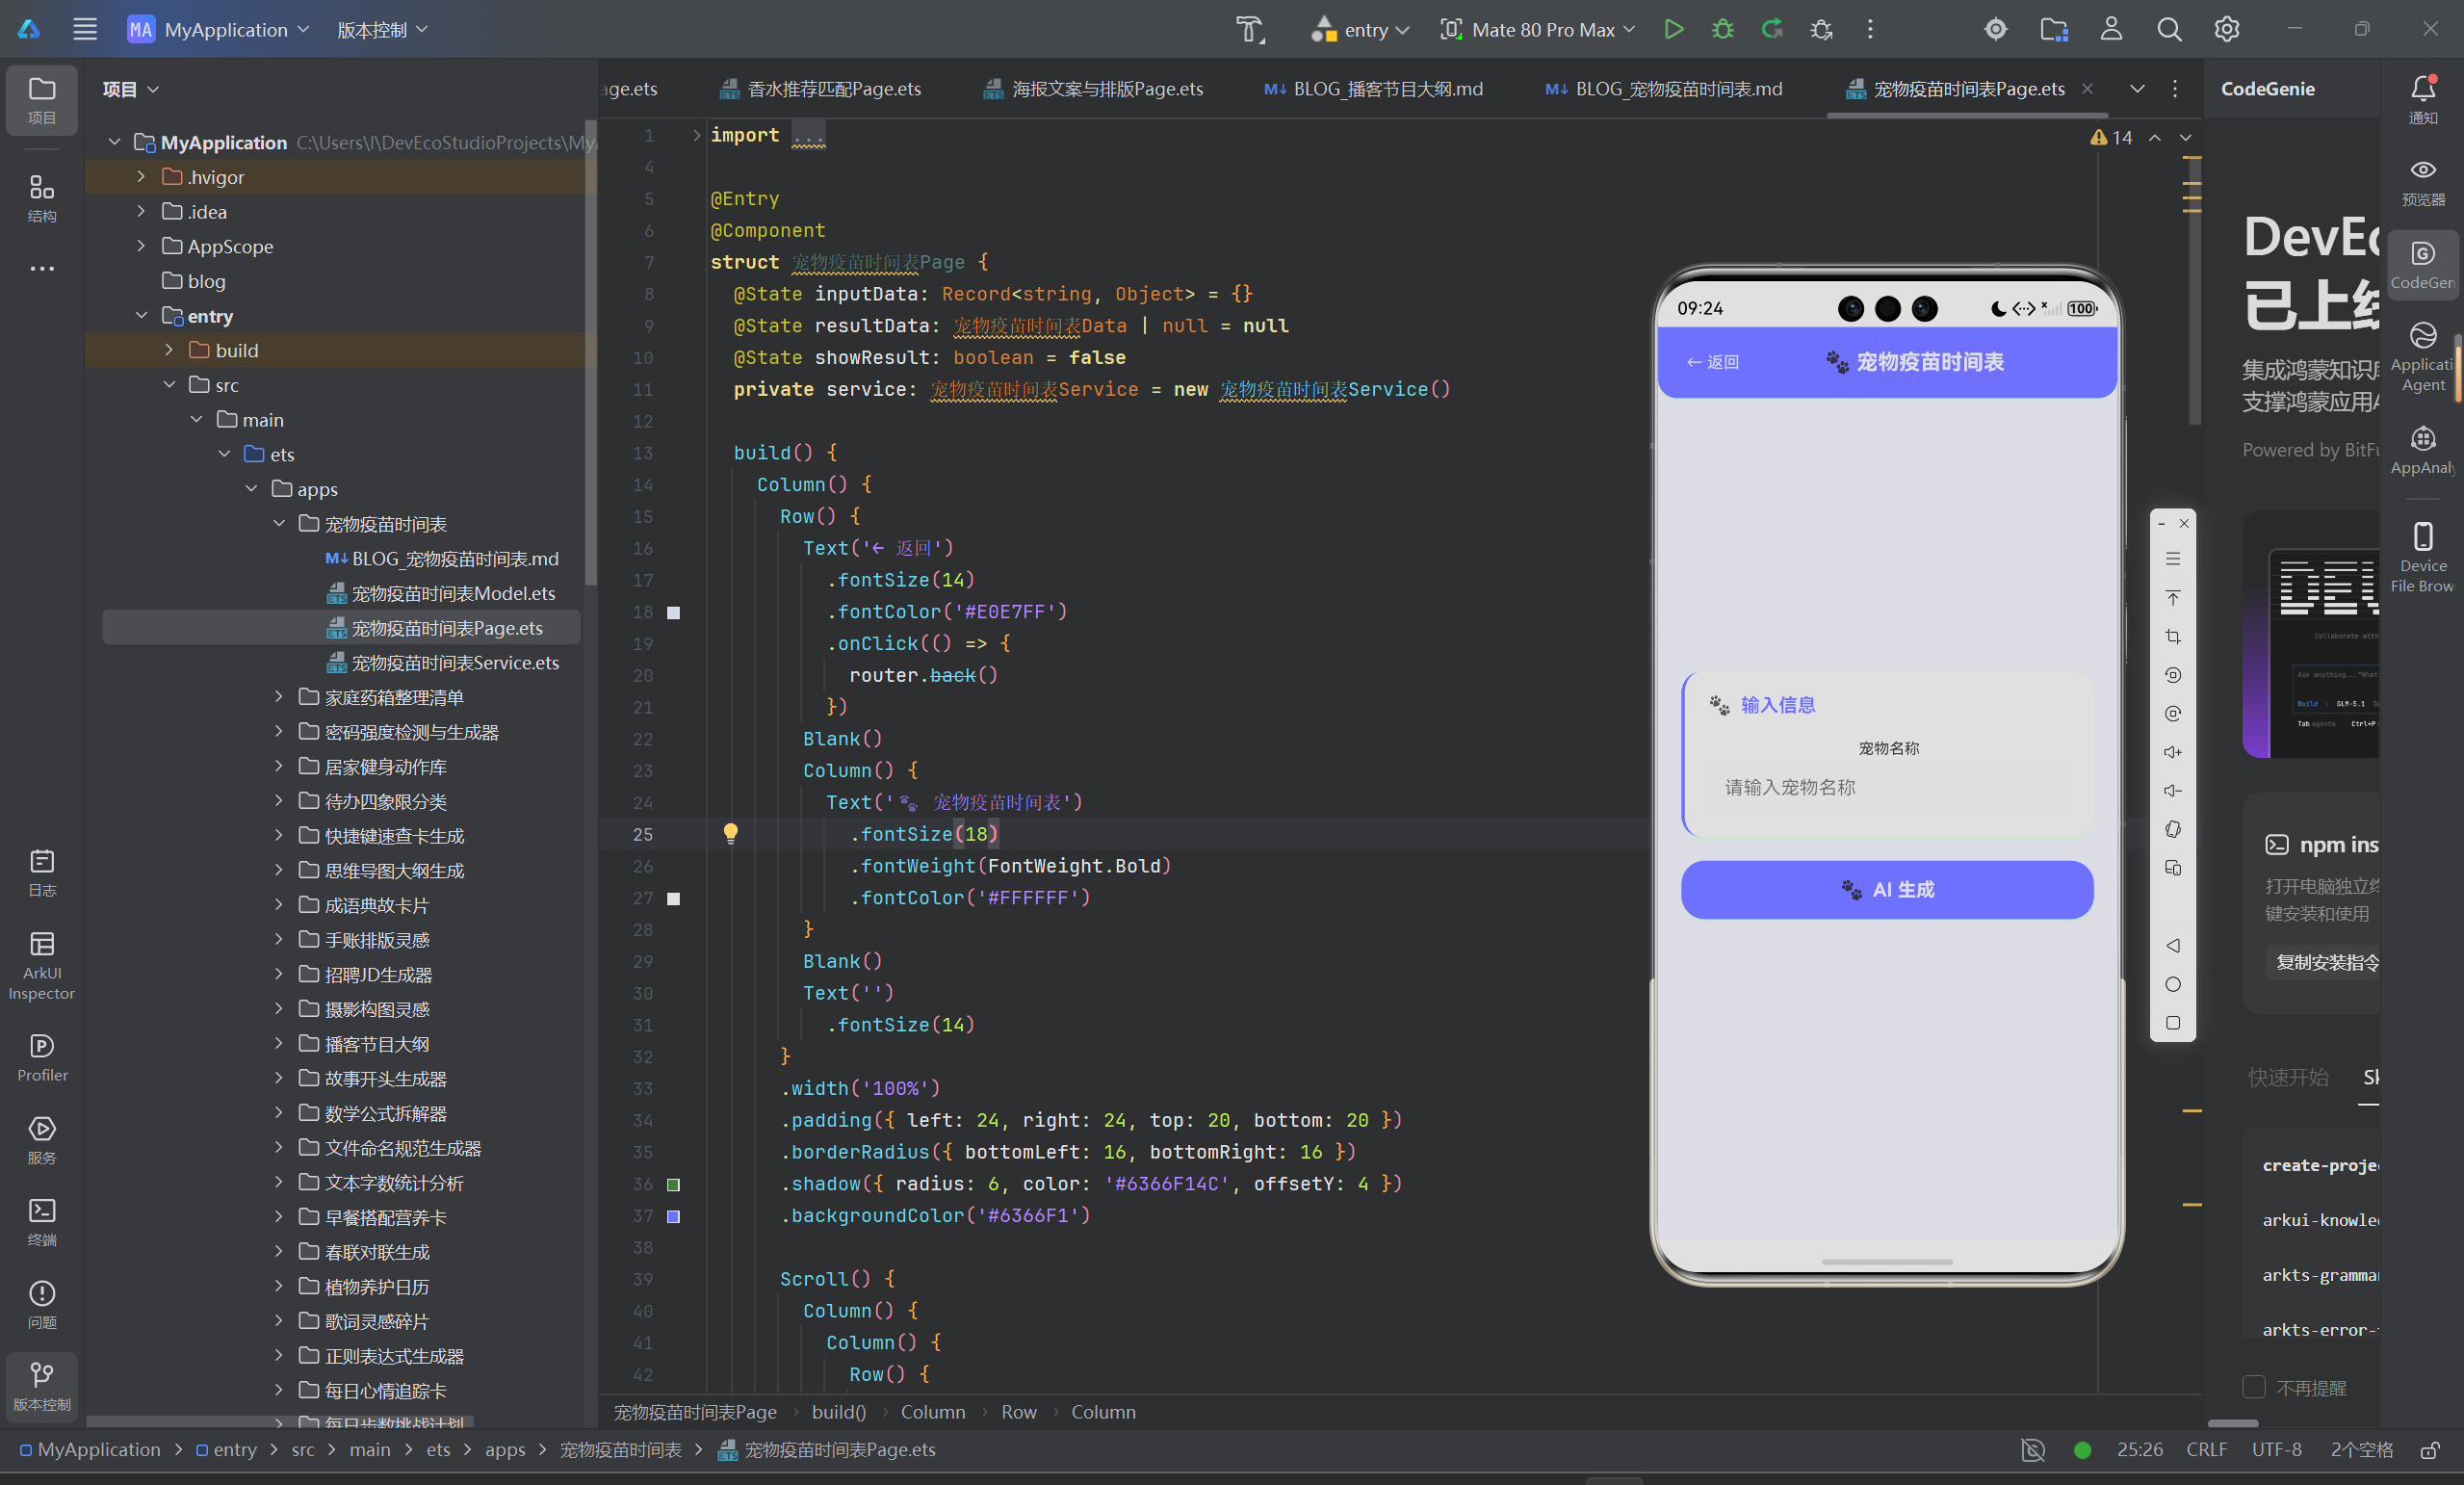Expand the AppScope folder
Viewport: 2464px width, 1485px height.
[x=141, y=246]
